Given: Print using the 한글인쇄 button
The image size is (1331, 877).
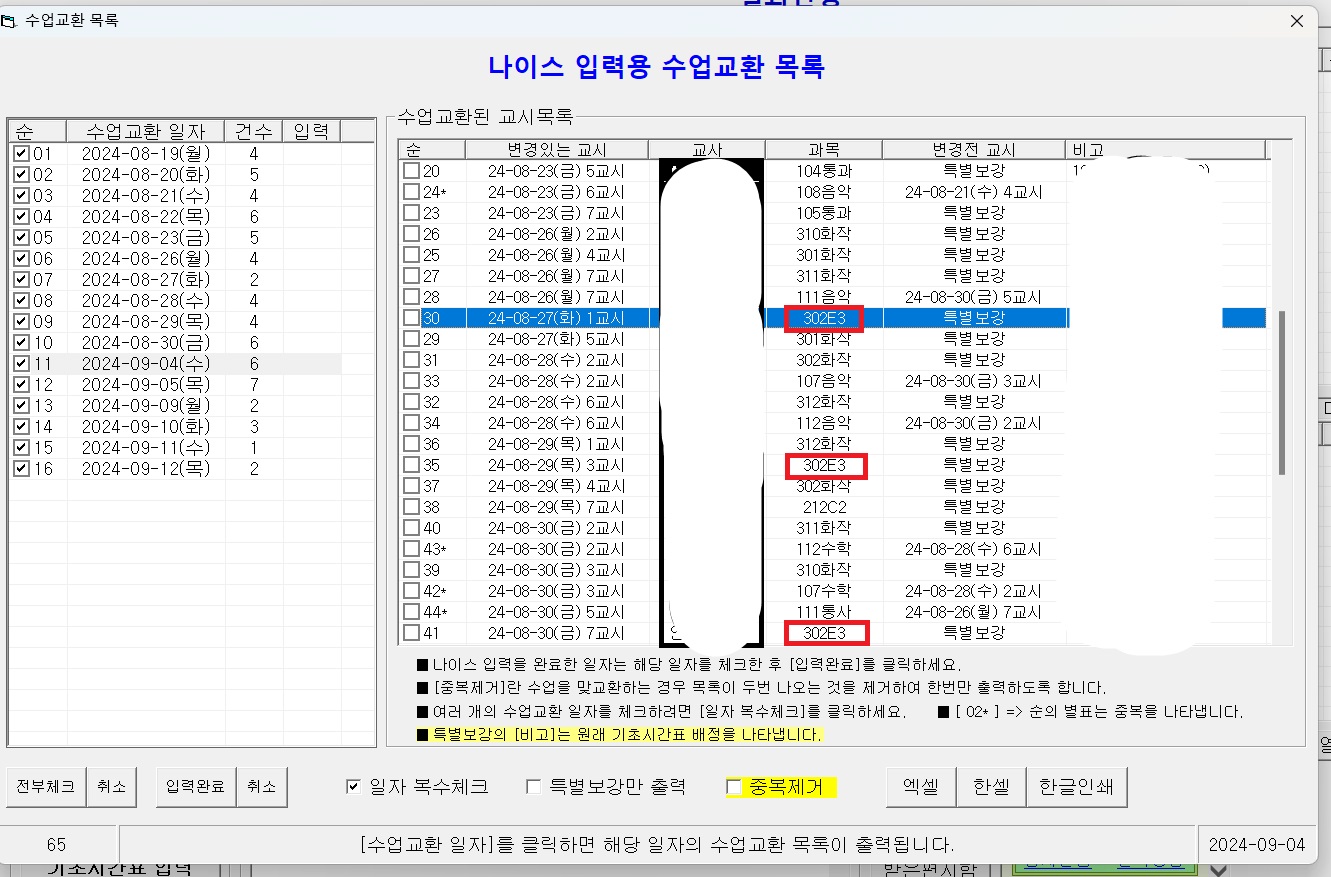Looking at the screenshot, I should [x=1078, y=787].
